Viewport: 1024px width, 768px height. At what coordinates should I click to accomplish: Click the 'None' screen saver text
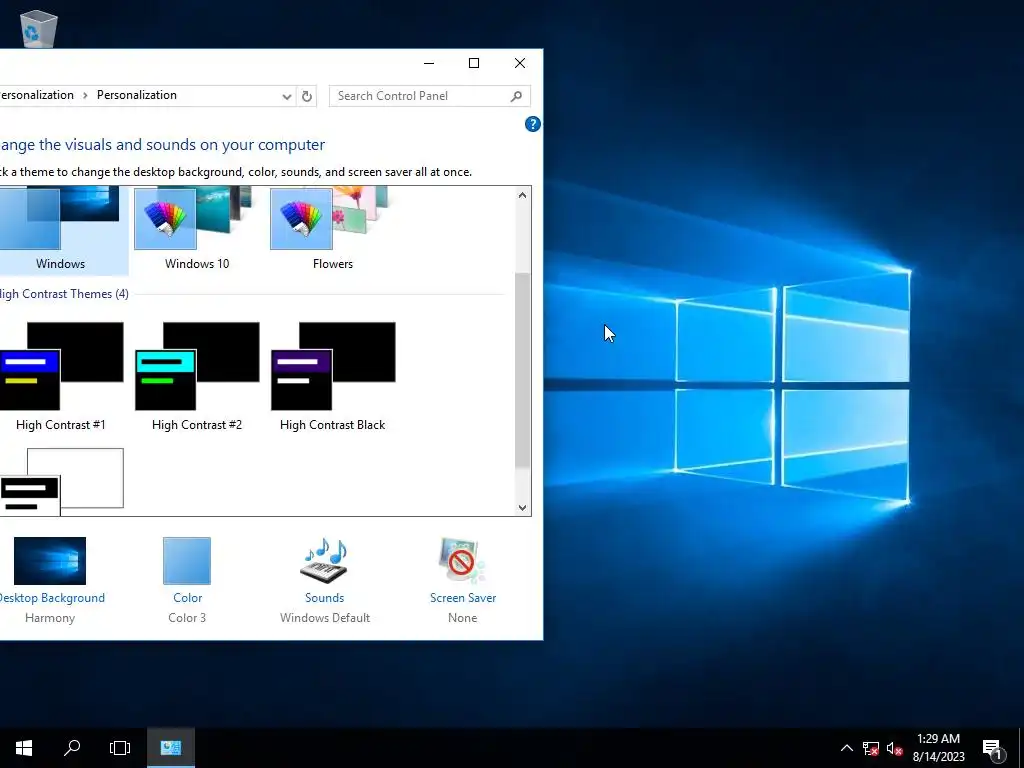click(x=462, y=618)
